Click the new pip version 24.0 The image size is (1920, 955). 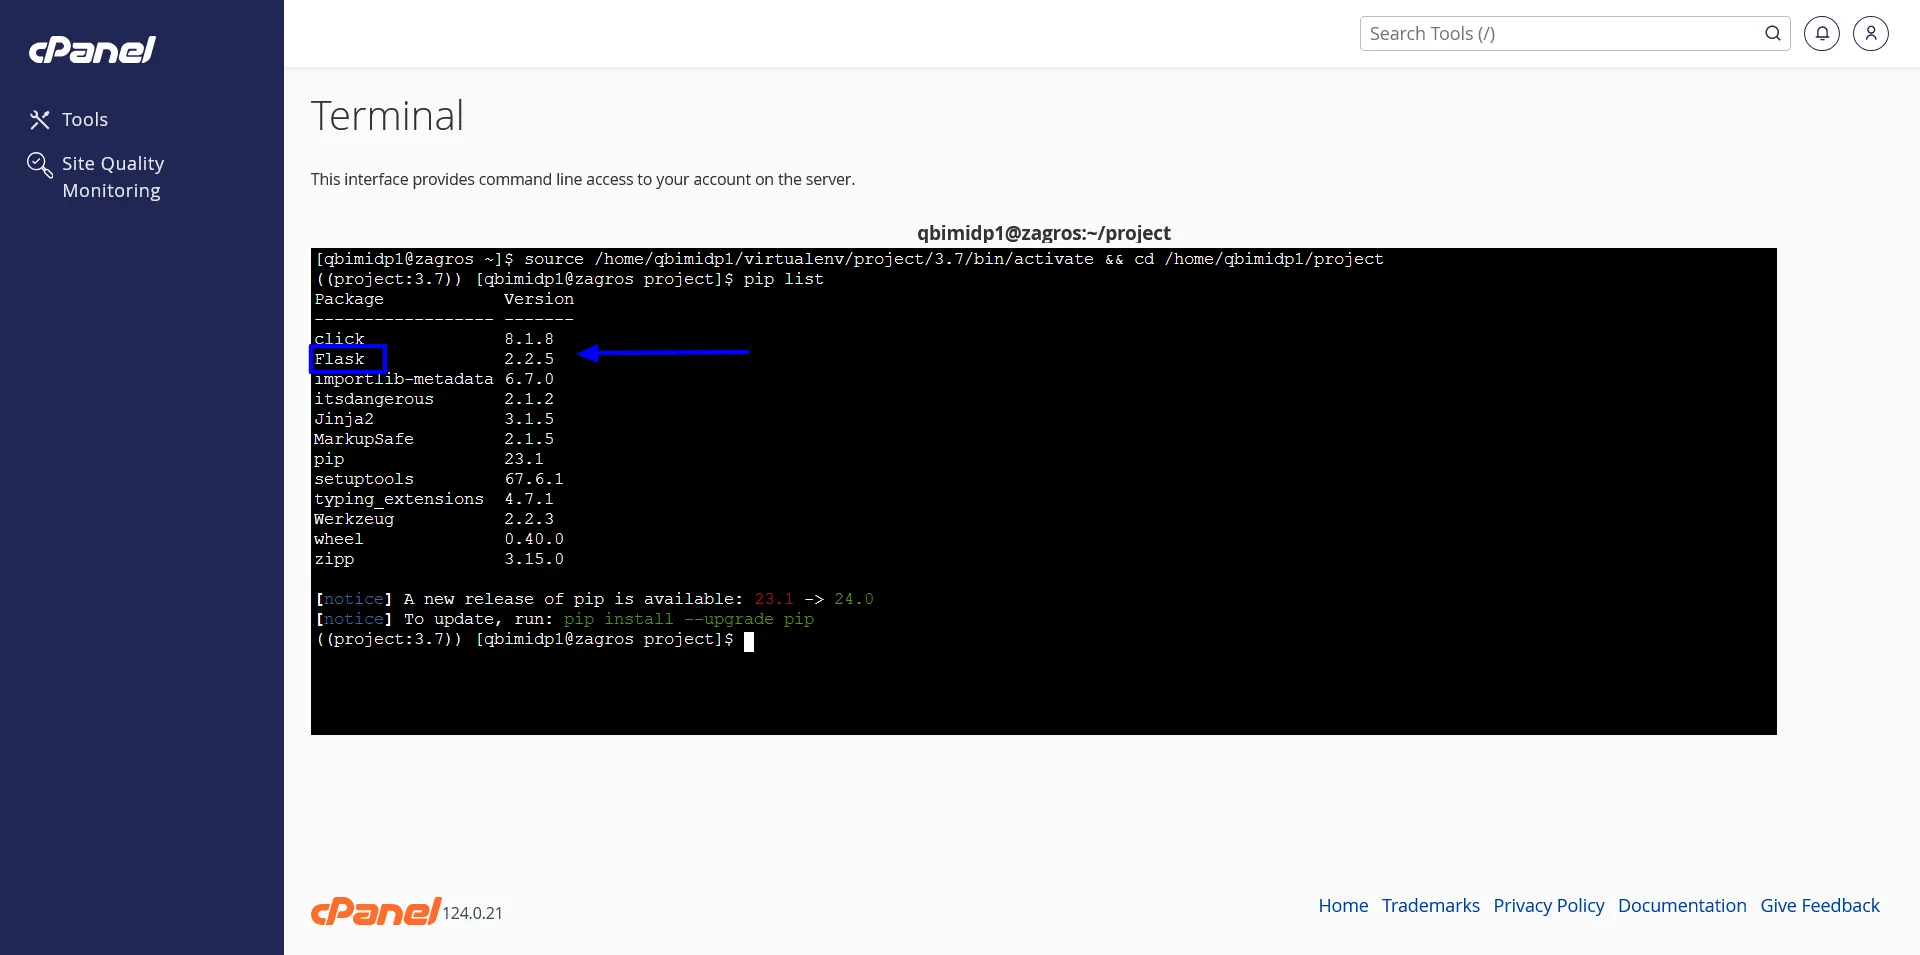point(854,599)
